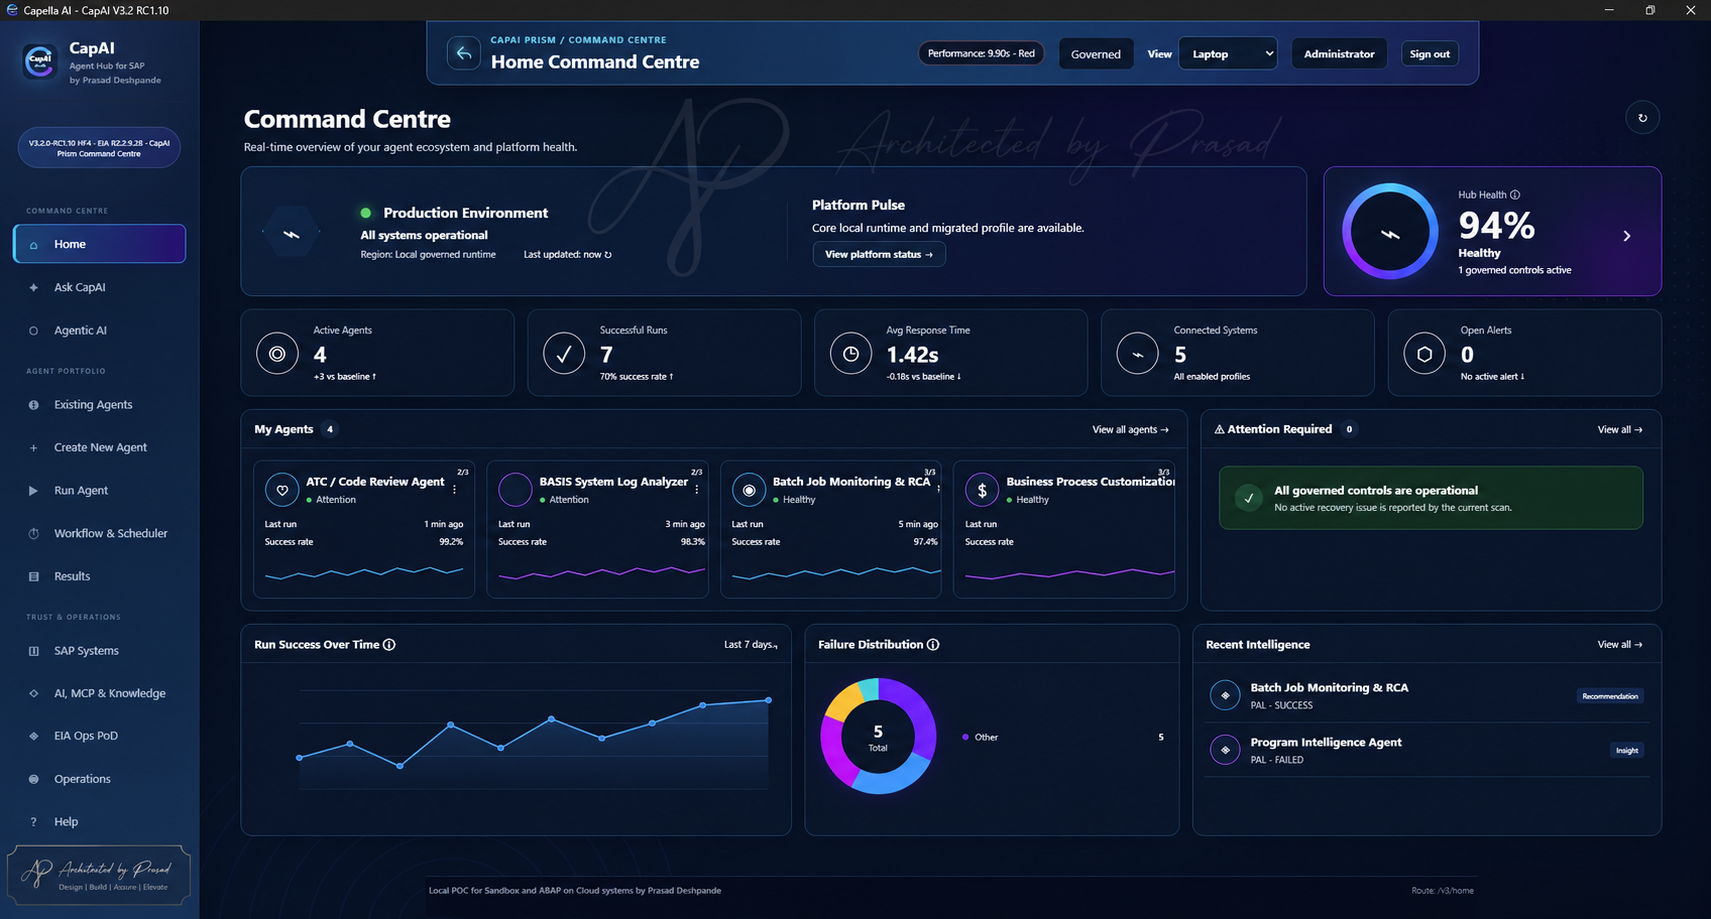Click the last point on run success chart
This screenshot has width=1711, height=919.
769,700
